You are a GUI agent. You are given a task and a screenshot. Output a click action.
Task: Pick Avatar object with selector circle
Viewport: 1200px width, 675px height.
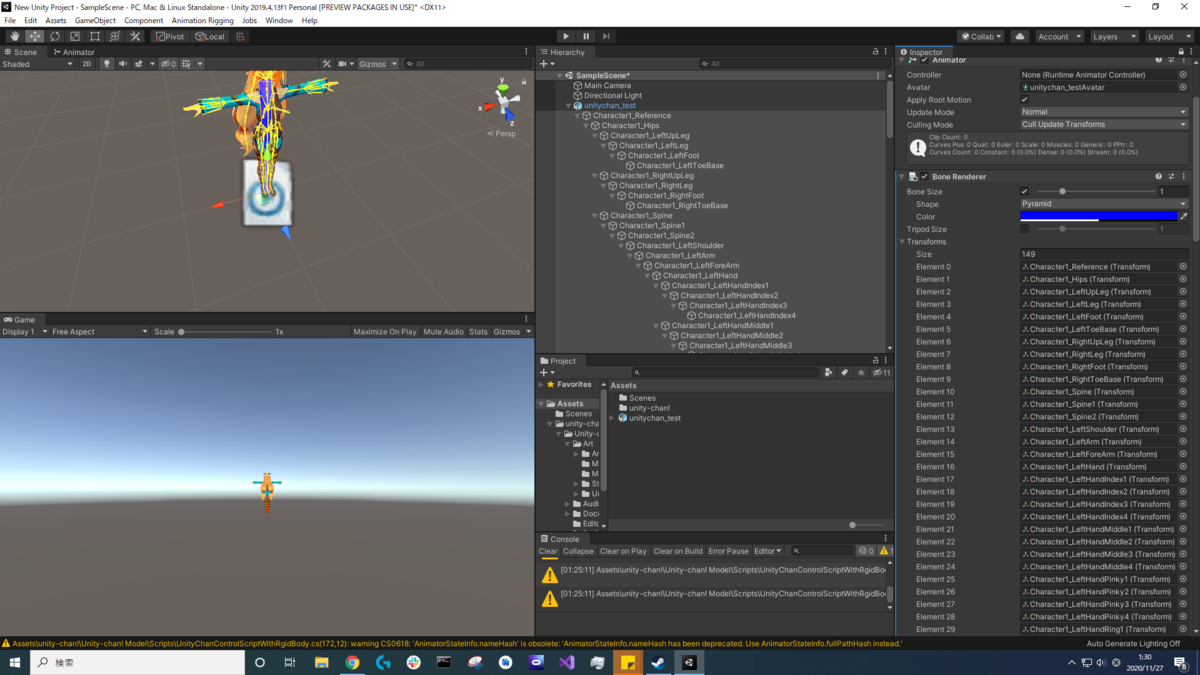click(1183, 87)
